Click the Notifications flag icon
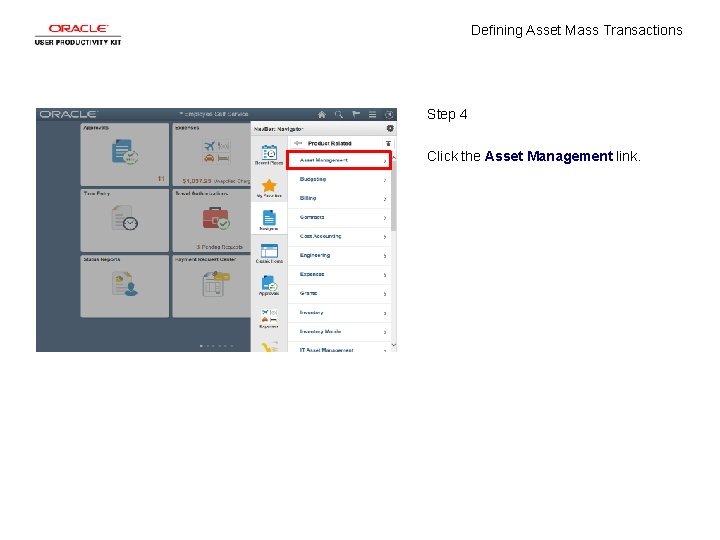This screenshot has width=720, height=540. coord(356,114)
